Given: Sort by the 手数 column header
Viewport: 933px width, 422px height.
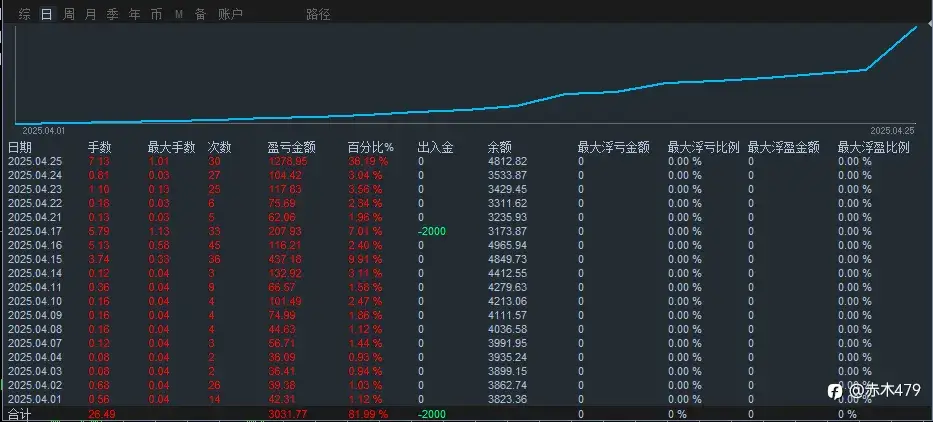Looking at the screenshot, I should (x=100, y=148).
